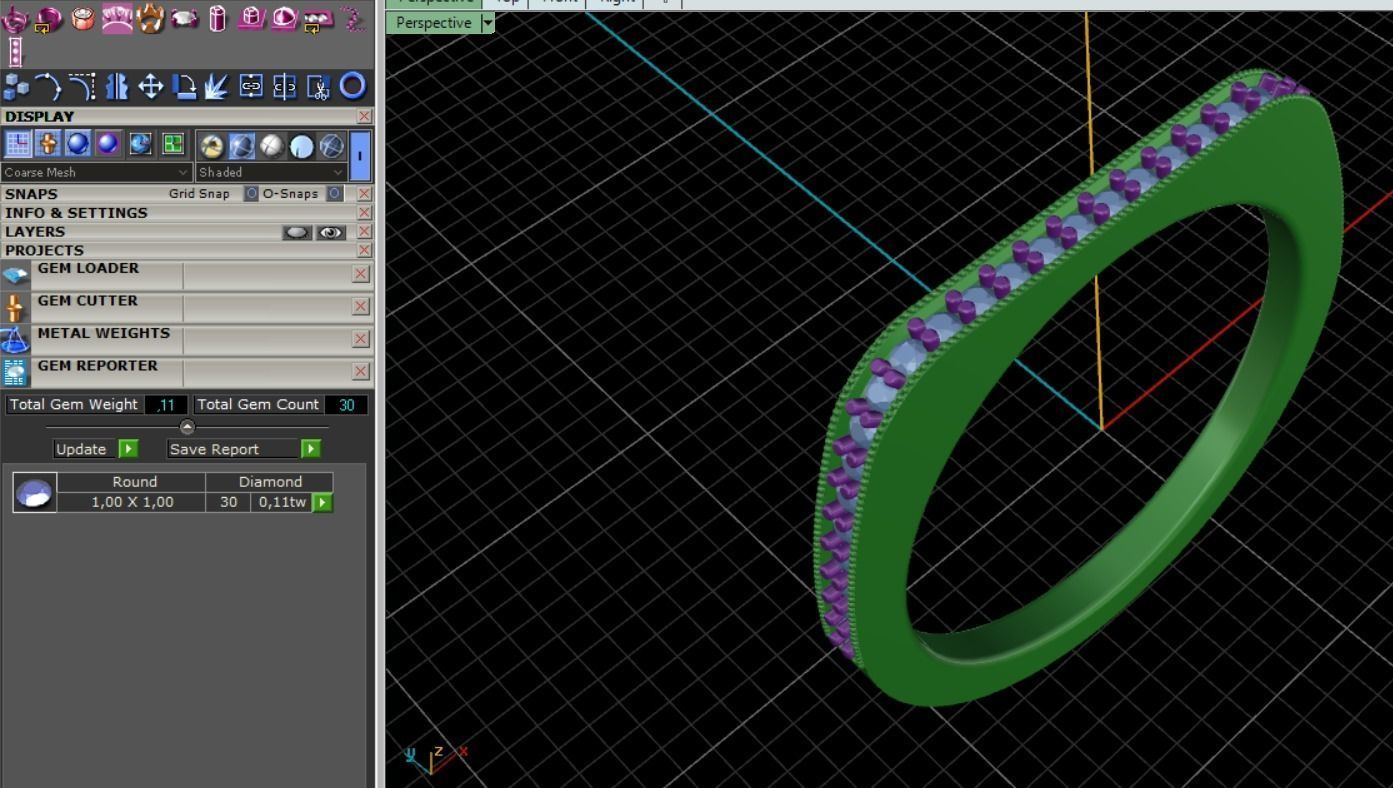Select the dashed corner fillet tool
The width and height of the screenshot is (1393, 788).
[82, 86]
